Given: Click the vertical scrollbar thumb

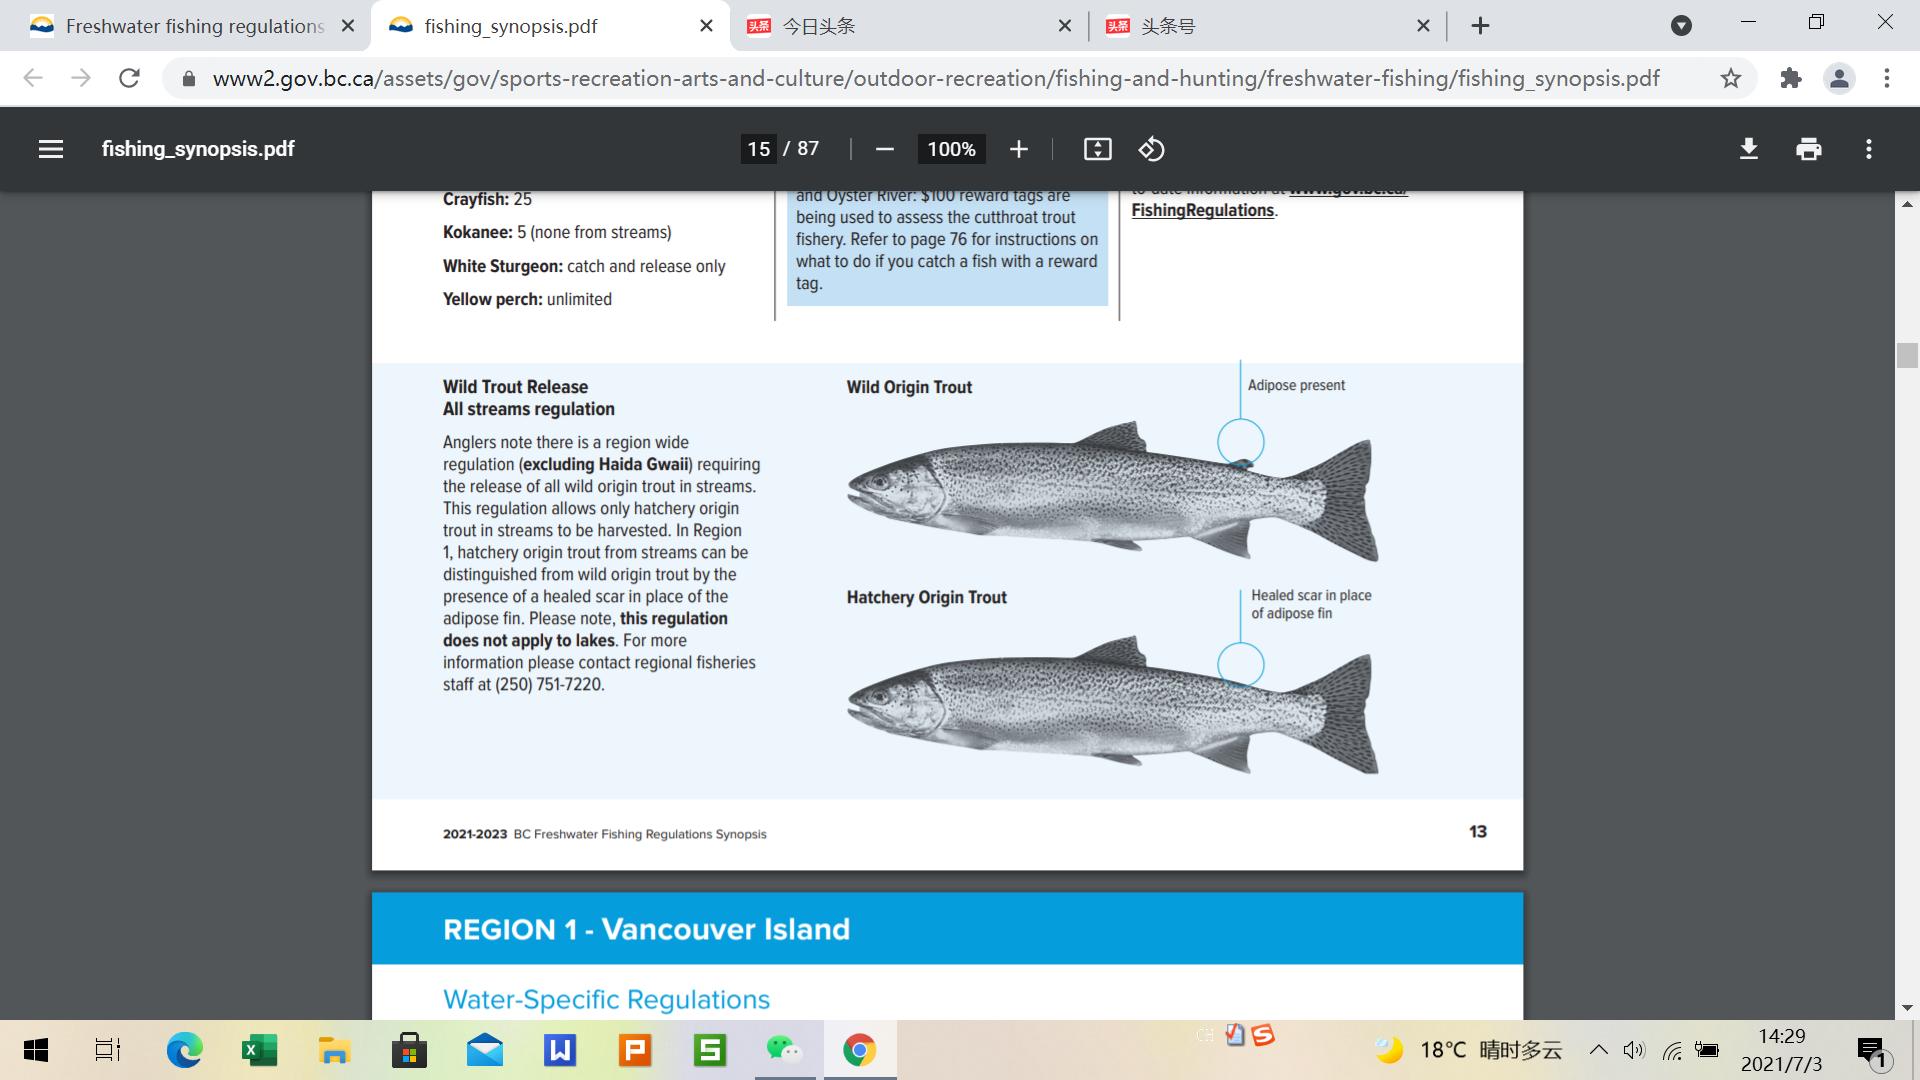Looking at the screenshot, I should coord(1907,355).
